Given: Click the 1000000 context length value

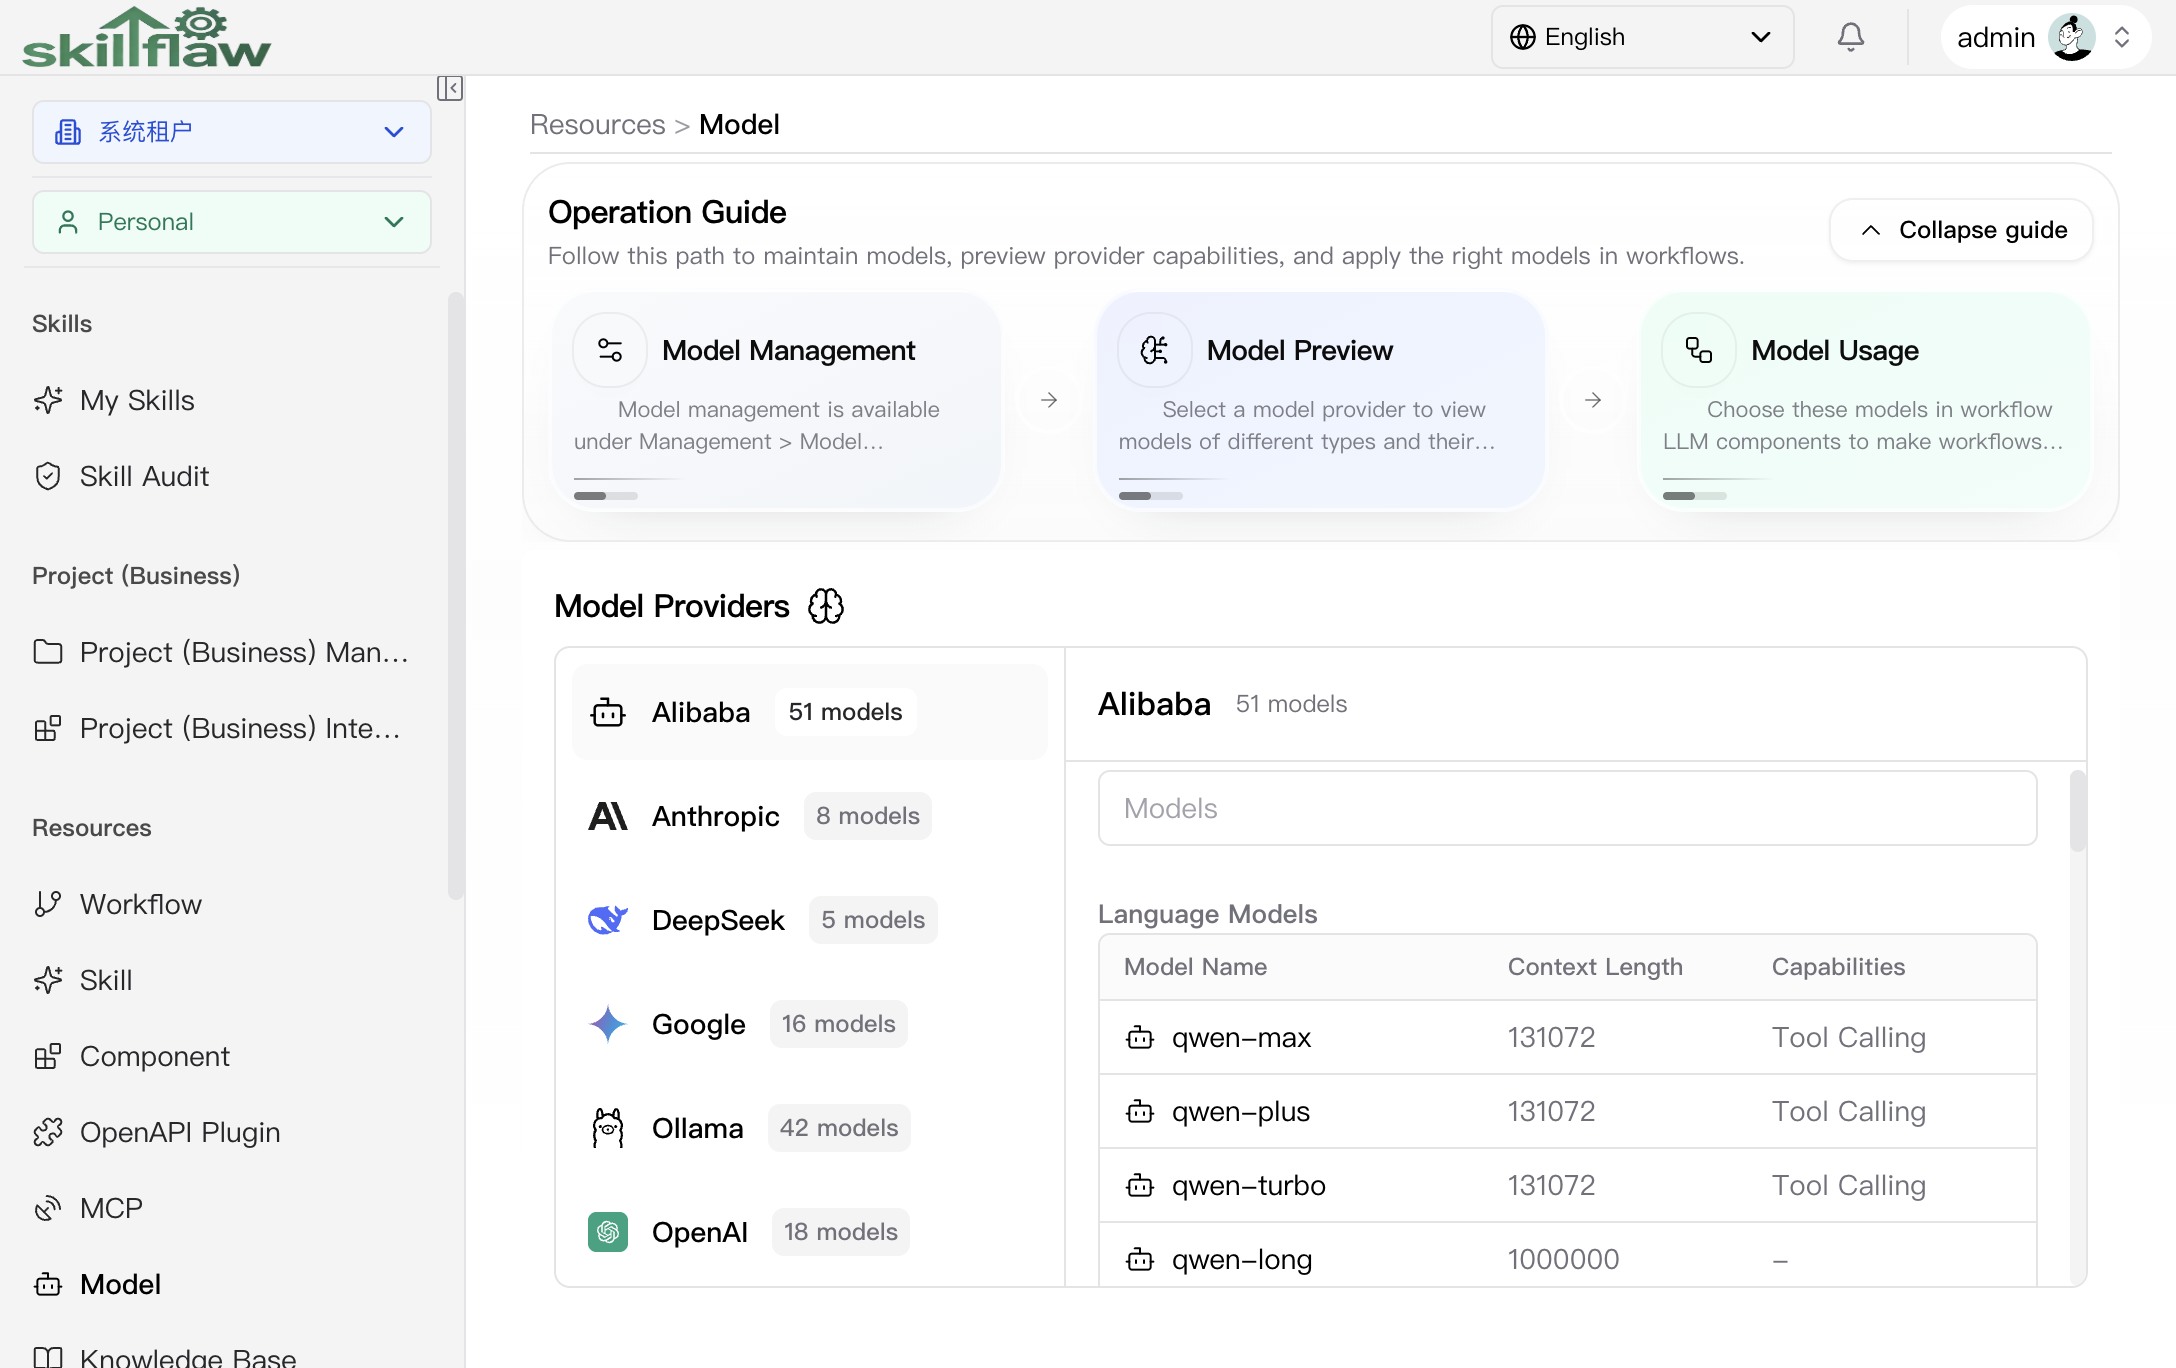Looking at the screenshot, I should (1563, 1260).
